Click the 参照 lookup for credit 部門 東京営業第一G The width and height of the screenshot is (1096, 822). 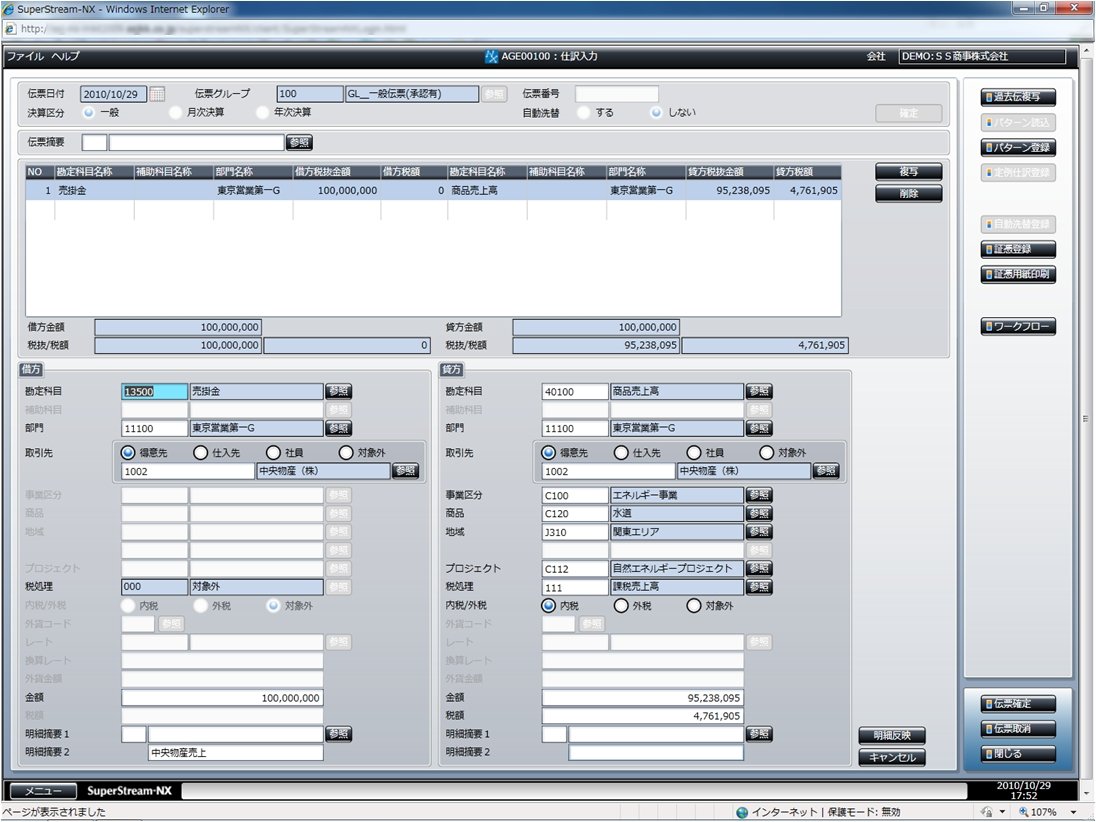pos(759,428)
